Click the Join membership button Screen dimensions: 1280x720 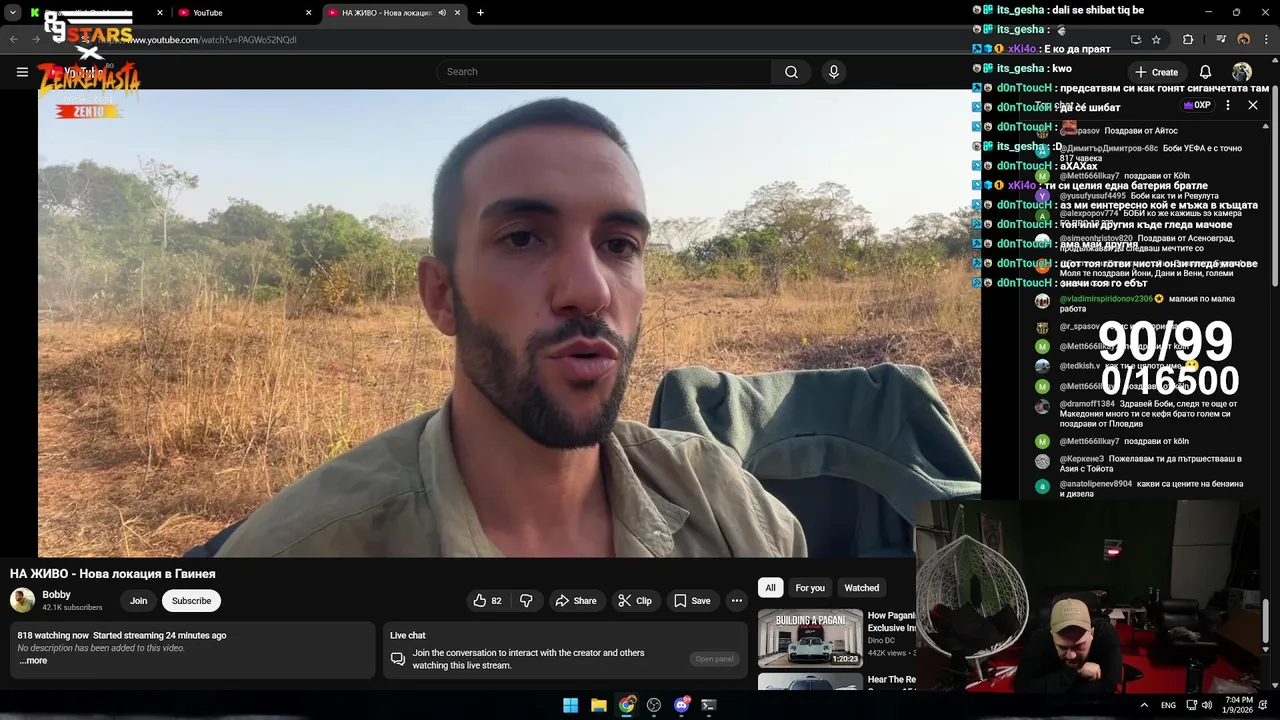(138, 601)
